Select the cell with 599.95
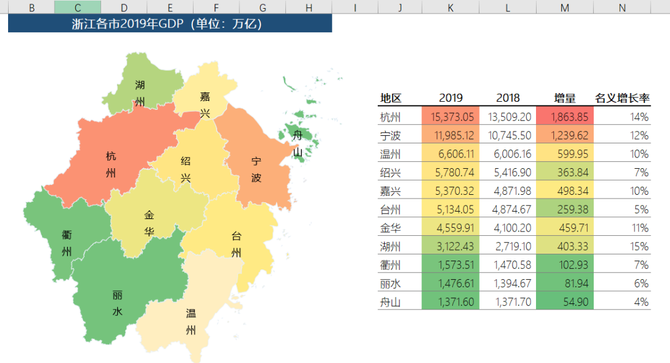The height and width of the screenshot is (363, 670). 565,153
